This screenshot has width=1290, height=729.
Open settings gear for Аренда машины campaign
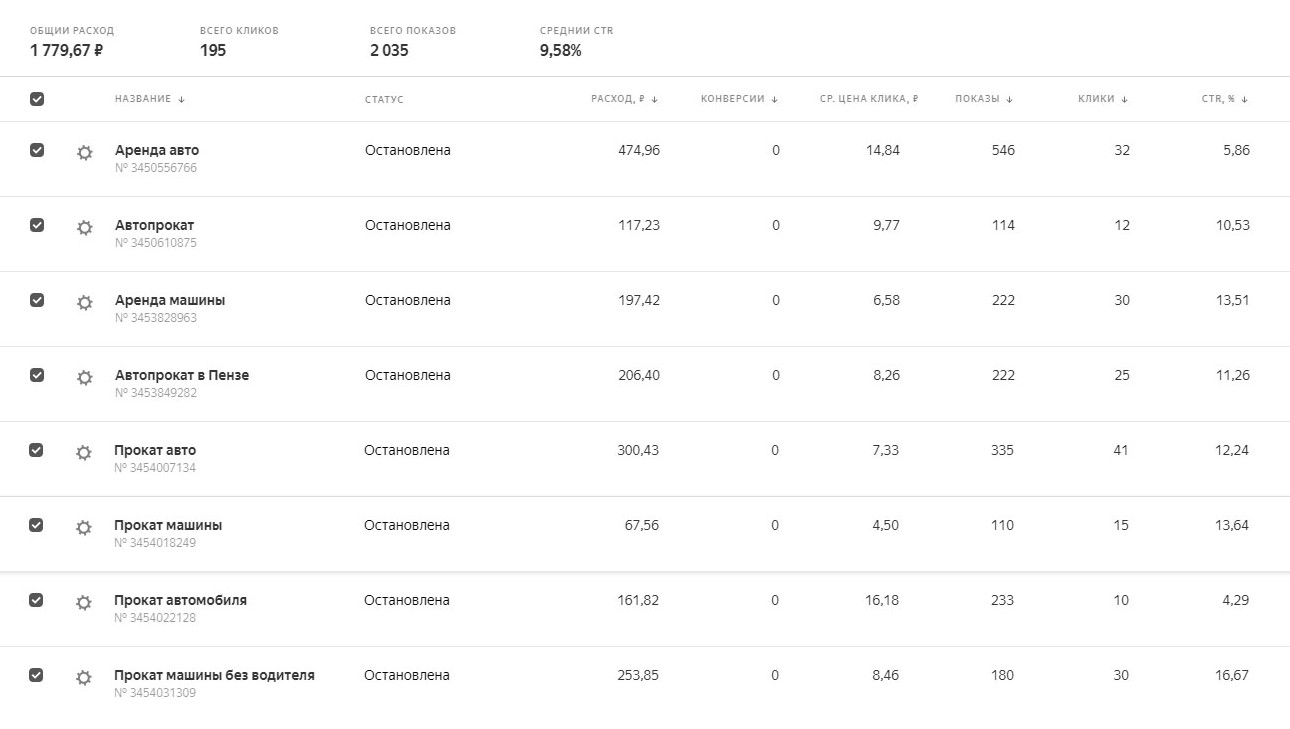[85, 302]
